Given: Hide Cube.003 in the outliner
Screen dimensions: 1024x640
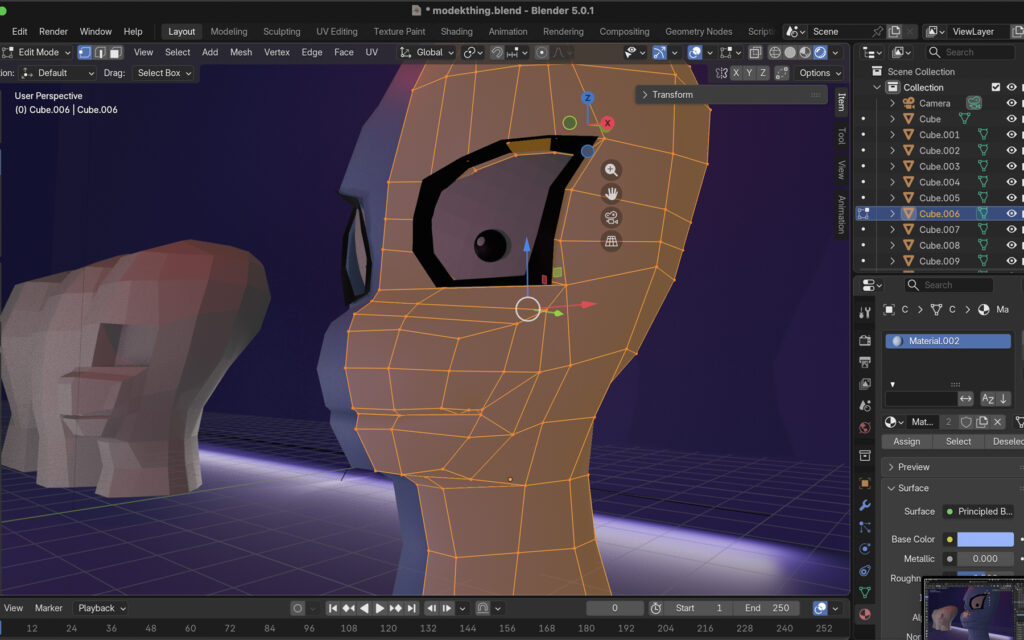Looking at the screenshot, I should (1011, 166).
